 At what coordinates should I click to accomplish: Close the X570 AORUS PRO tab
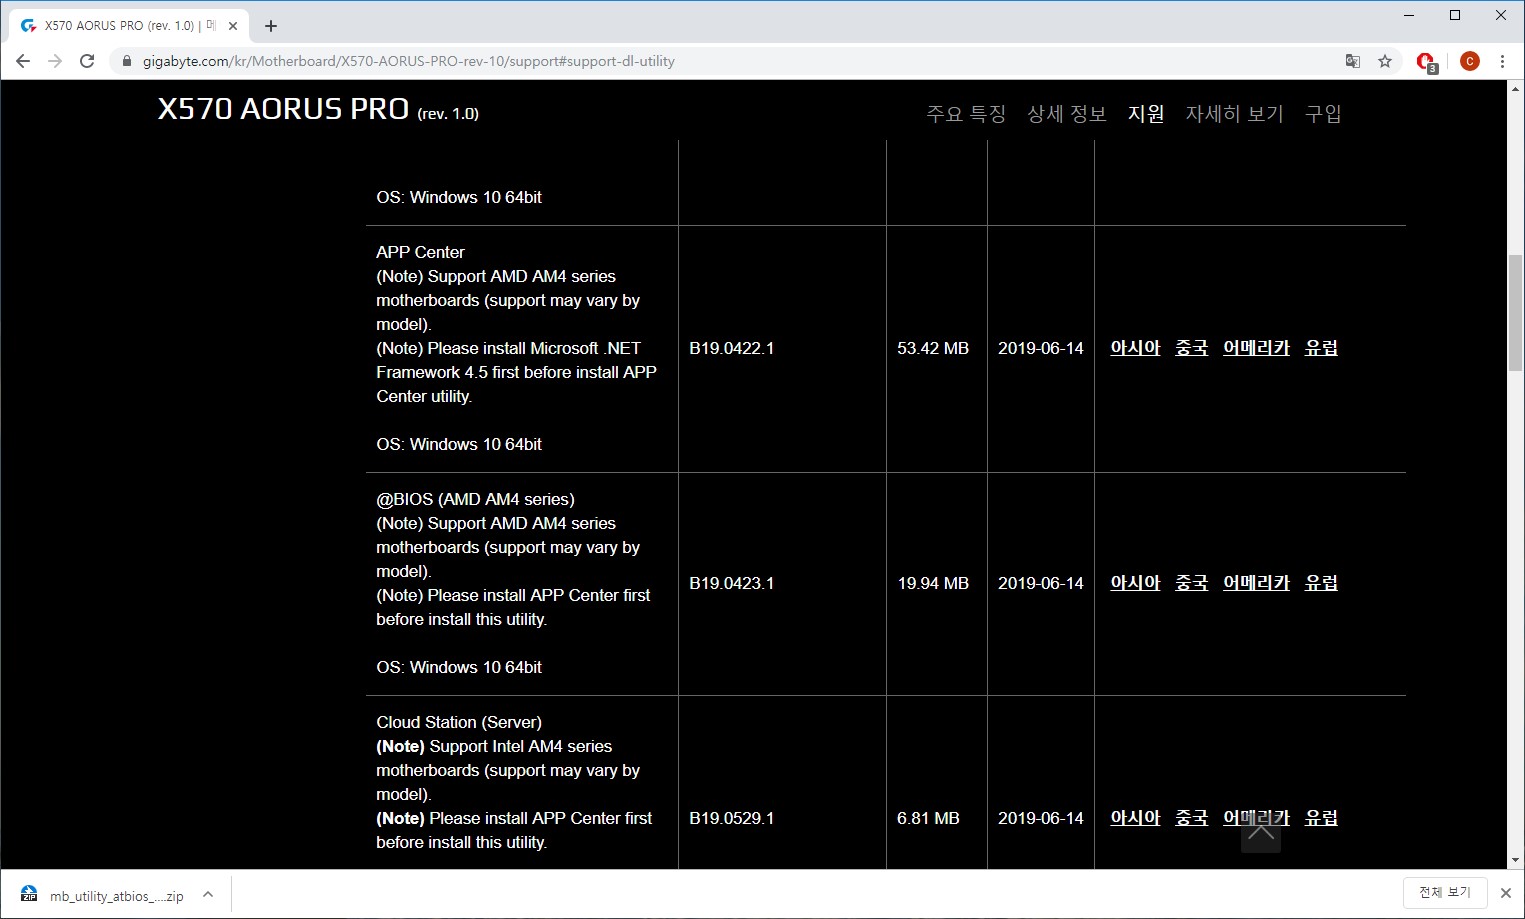233,26
